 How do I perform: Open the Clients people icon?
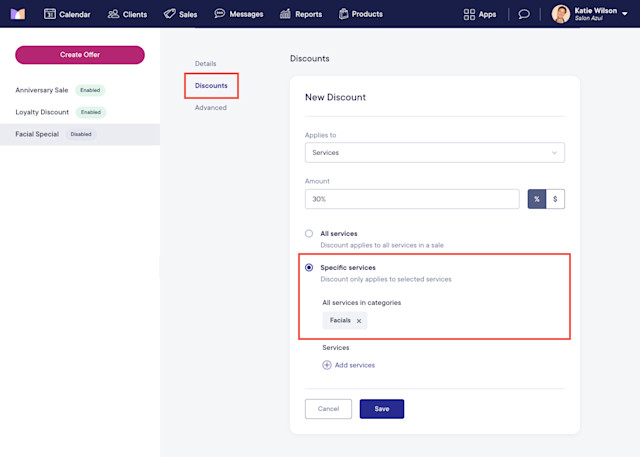tap(113, 14)
